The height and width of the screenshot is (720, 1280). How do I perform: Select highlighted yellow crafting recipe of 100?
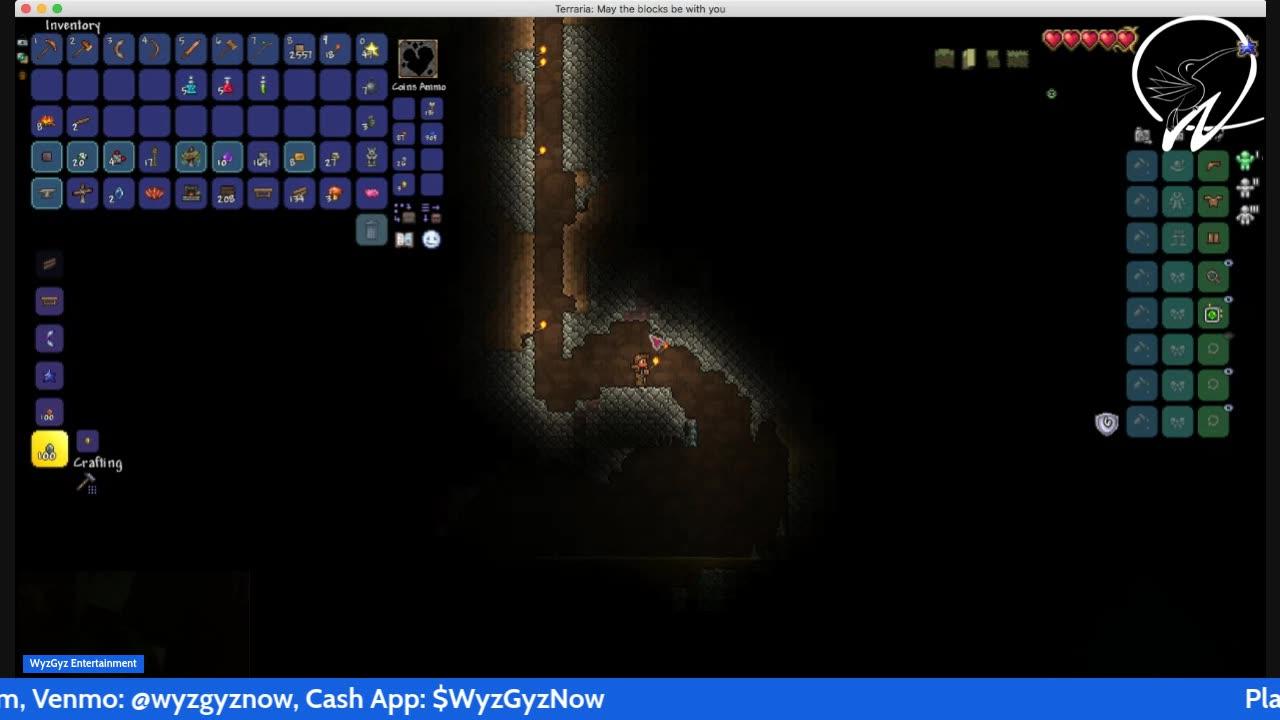pos(49,450)
